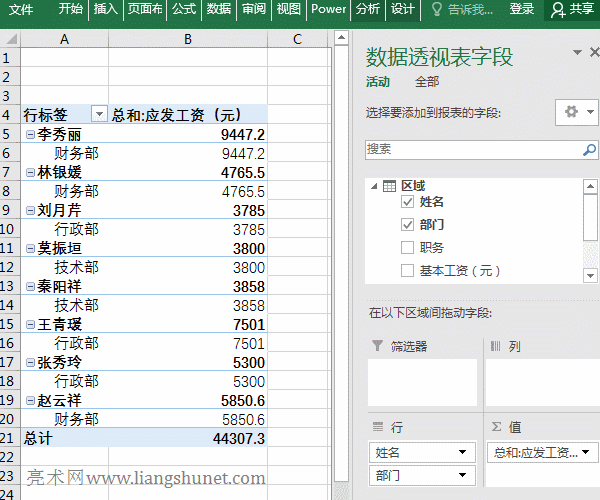Click the 告诉我 lightbulb icon
This screenshot has width=600, height=500.
point(436,9)
